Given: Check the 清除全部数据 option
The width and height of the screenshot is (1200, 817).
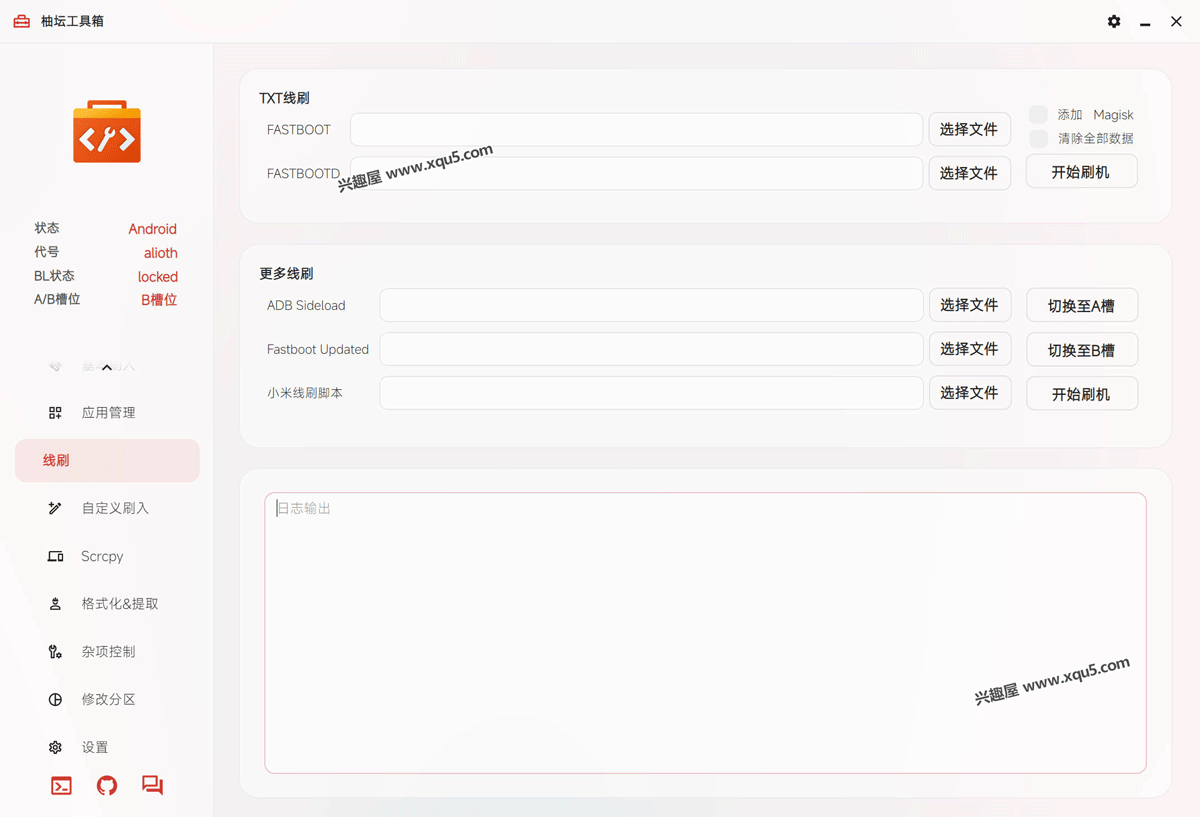Looking at the screenshot, I should click(x=1039, y=139).
